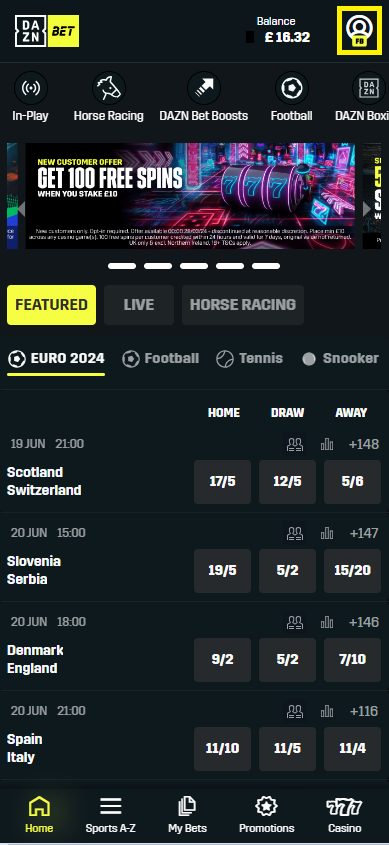
Task: Open DAZN Bet Boosts rocket icon
Action: 204,88
